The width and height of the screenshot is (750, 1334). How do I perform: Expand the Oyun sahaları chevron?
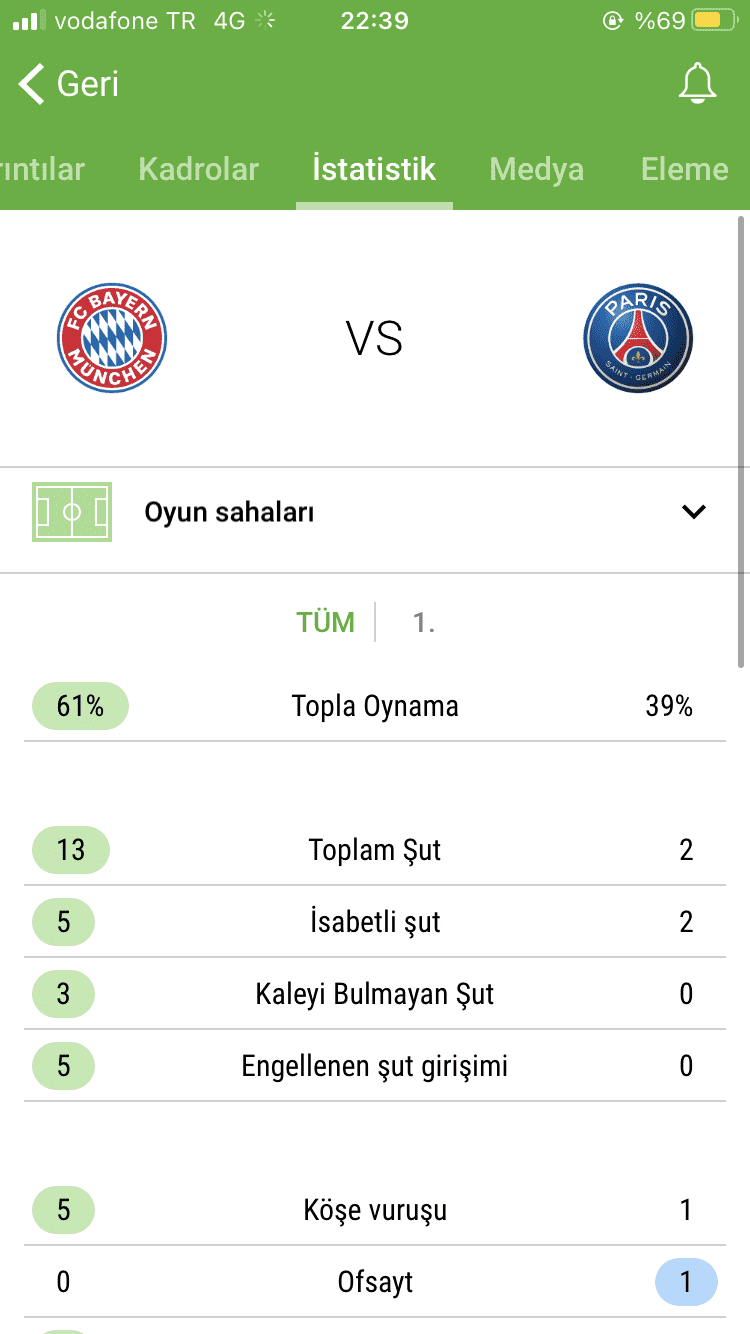pos(693,512)
